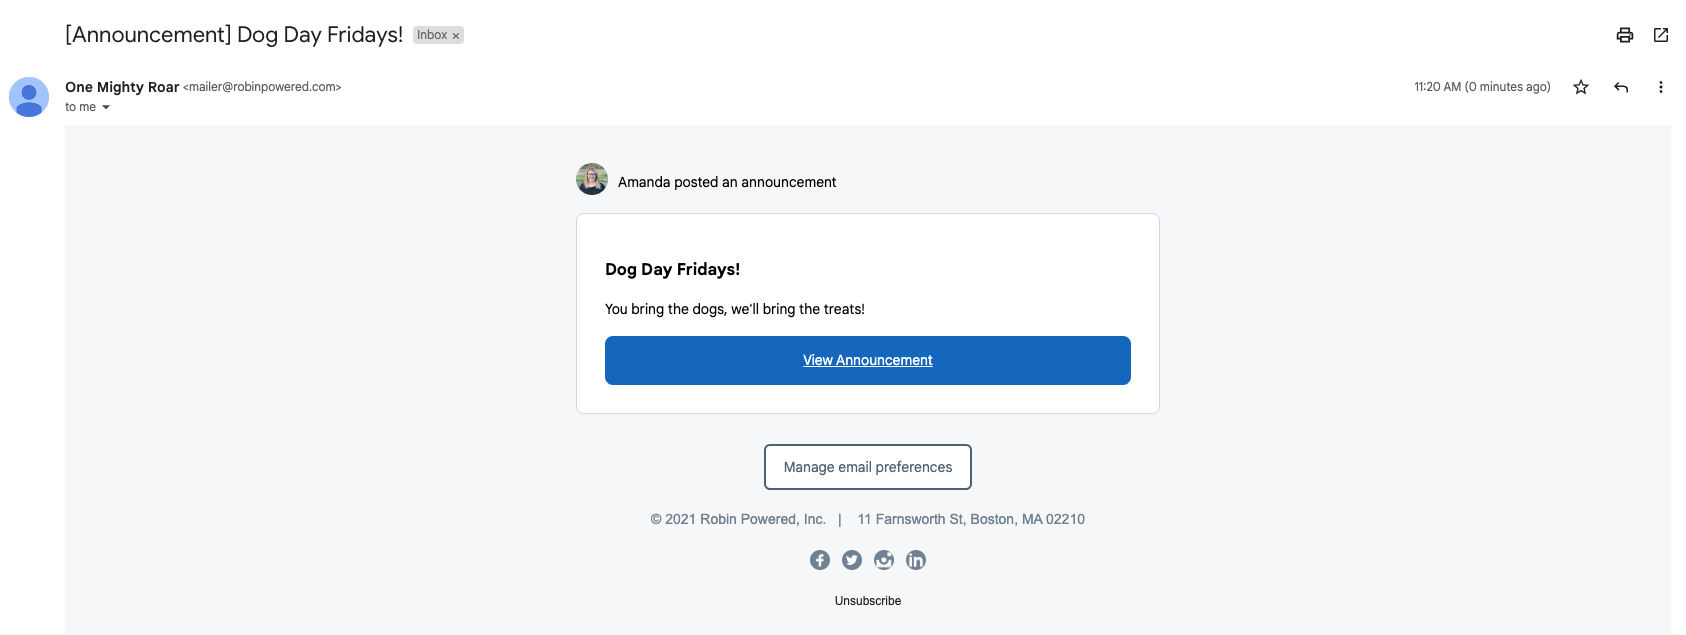The height and width of the screenshot is (635, 1686).
Task: Open the Instagram icon in footer
Action: point(884,560)
